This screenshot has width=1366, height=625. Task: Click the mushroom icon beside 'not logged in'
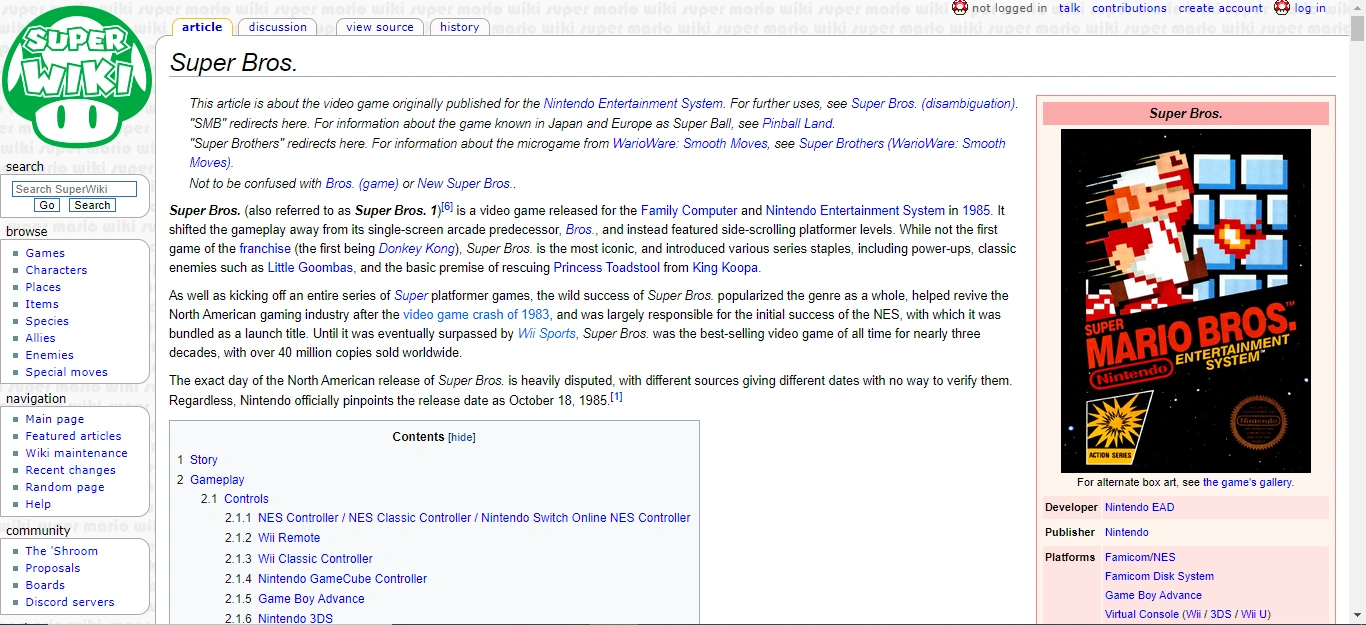[x=960, y=8]
